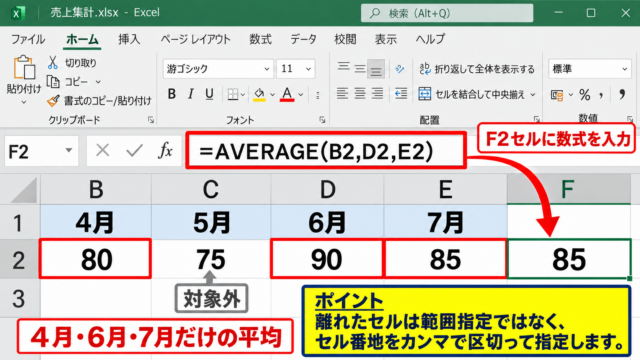Click the search magnifier icon
This screenshot has height=360, width=640.
tap(374, 13)
